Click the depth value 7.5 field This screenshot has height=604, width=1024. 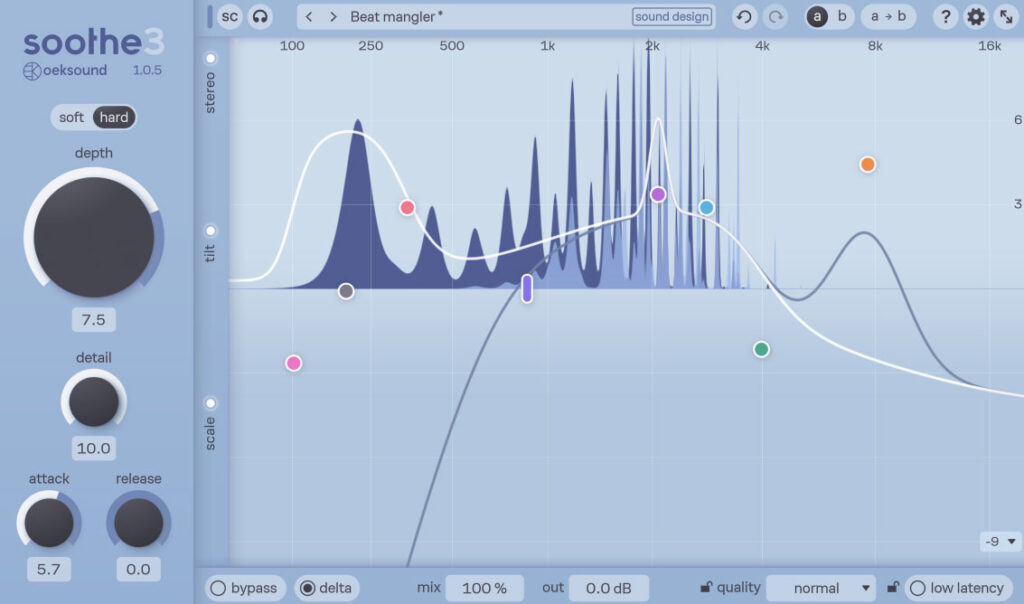(x=93, y=319)
